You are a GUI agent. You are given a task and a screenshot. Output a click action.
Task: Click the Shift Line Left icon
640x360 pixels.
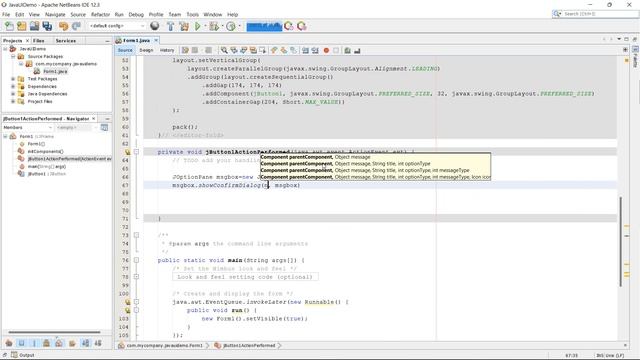[x=305, y=50]
